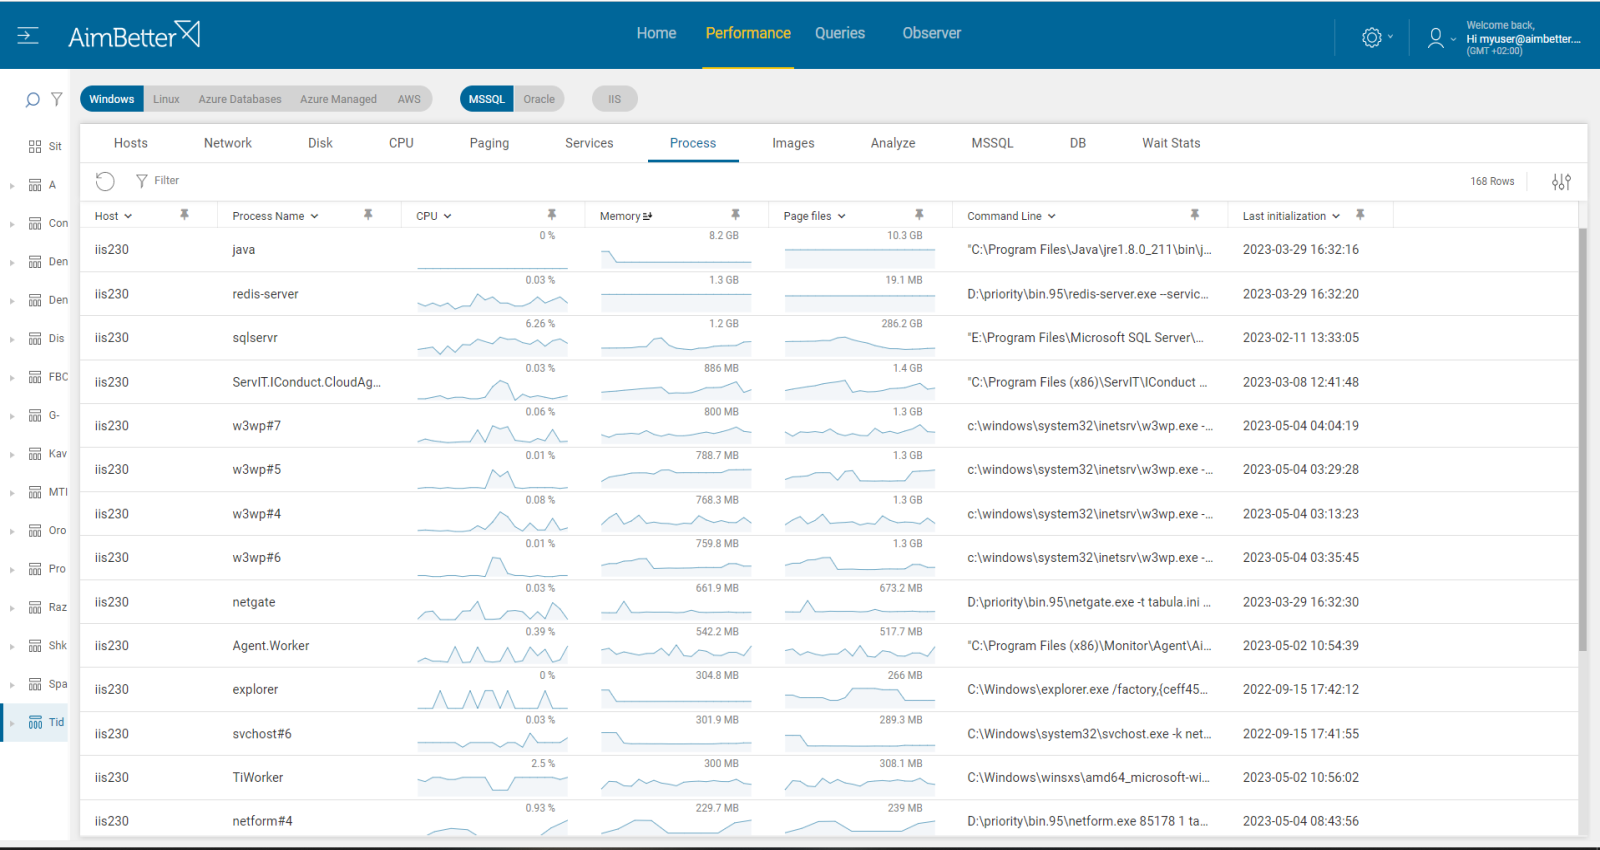This screenshot has width=1600, height=850.
Task: Pin the Process Name column
Action: coord(368,215)
